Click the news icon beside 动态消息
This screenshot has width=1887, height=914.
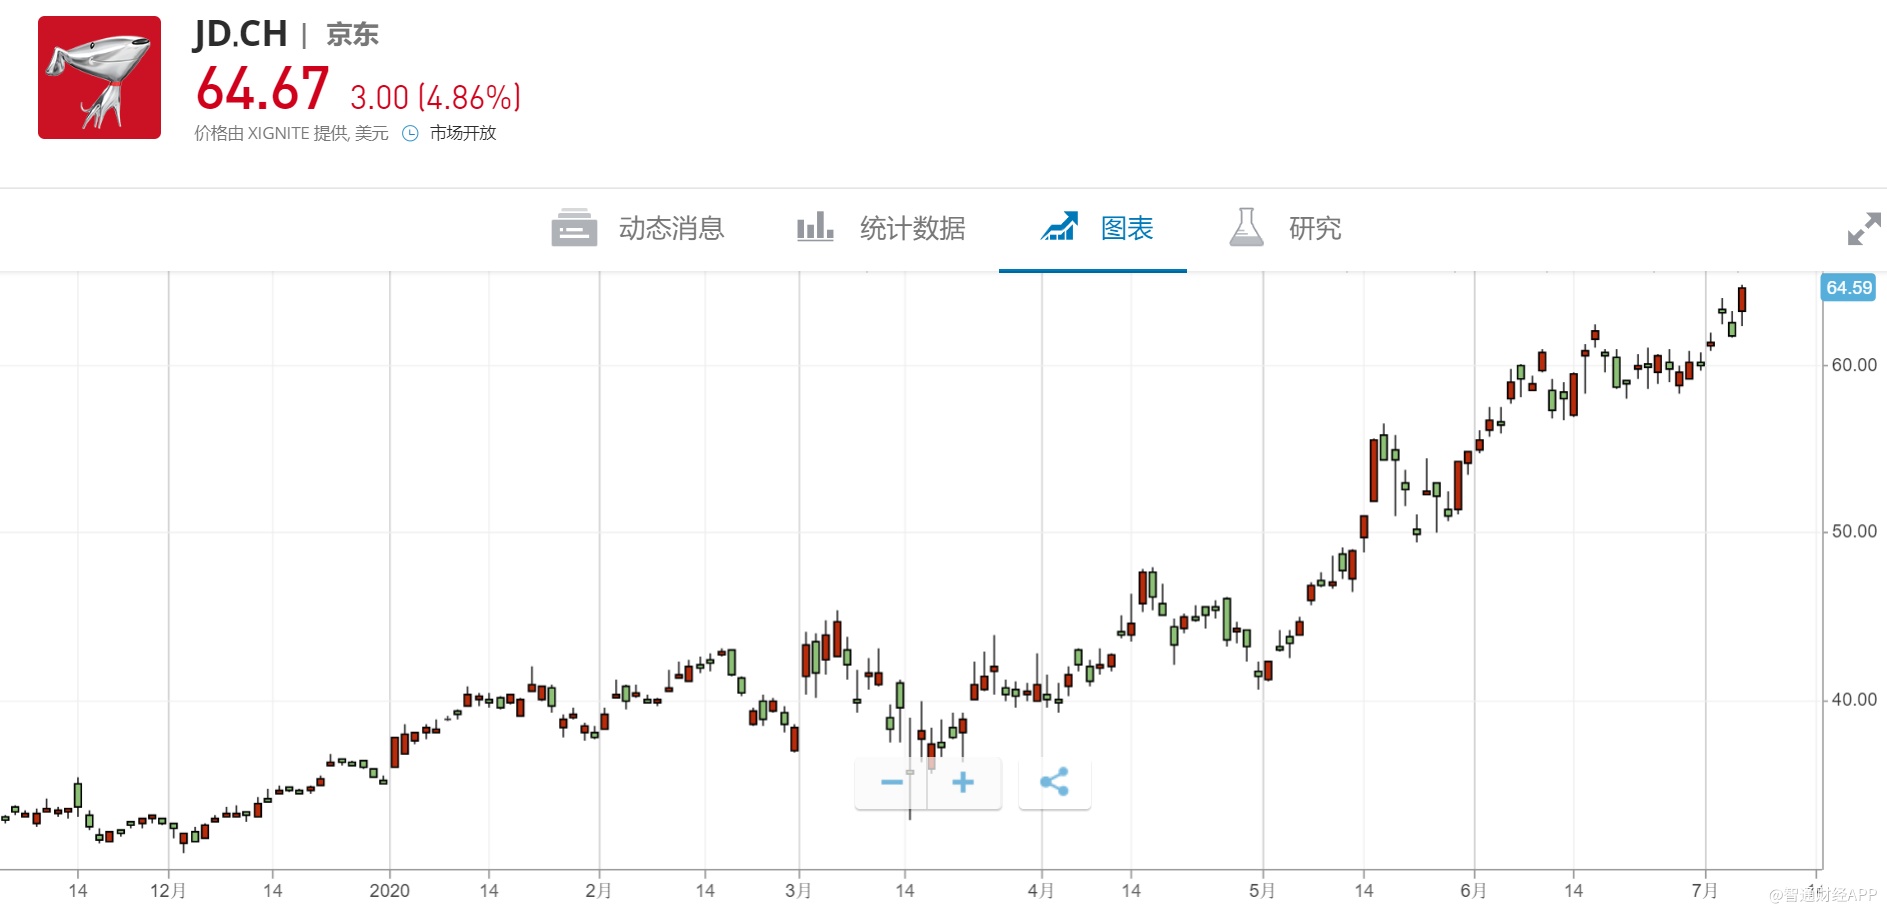pos(574,228)
